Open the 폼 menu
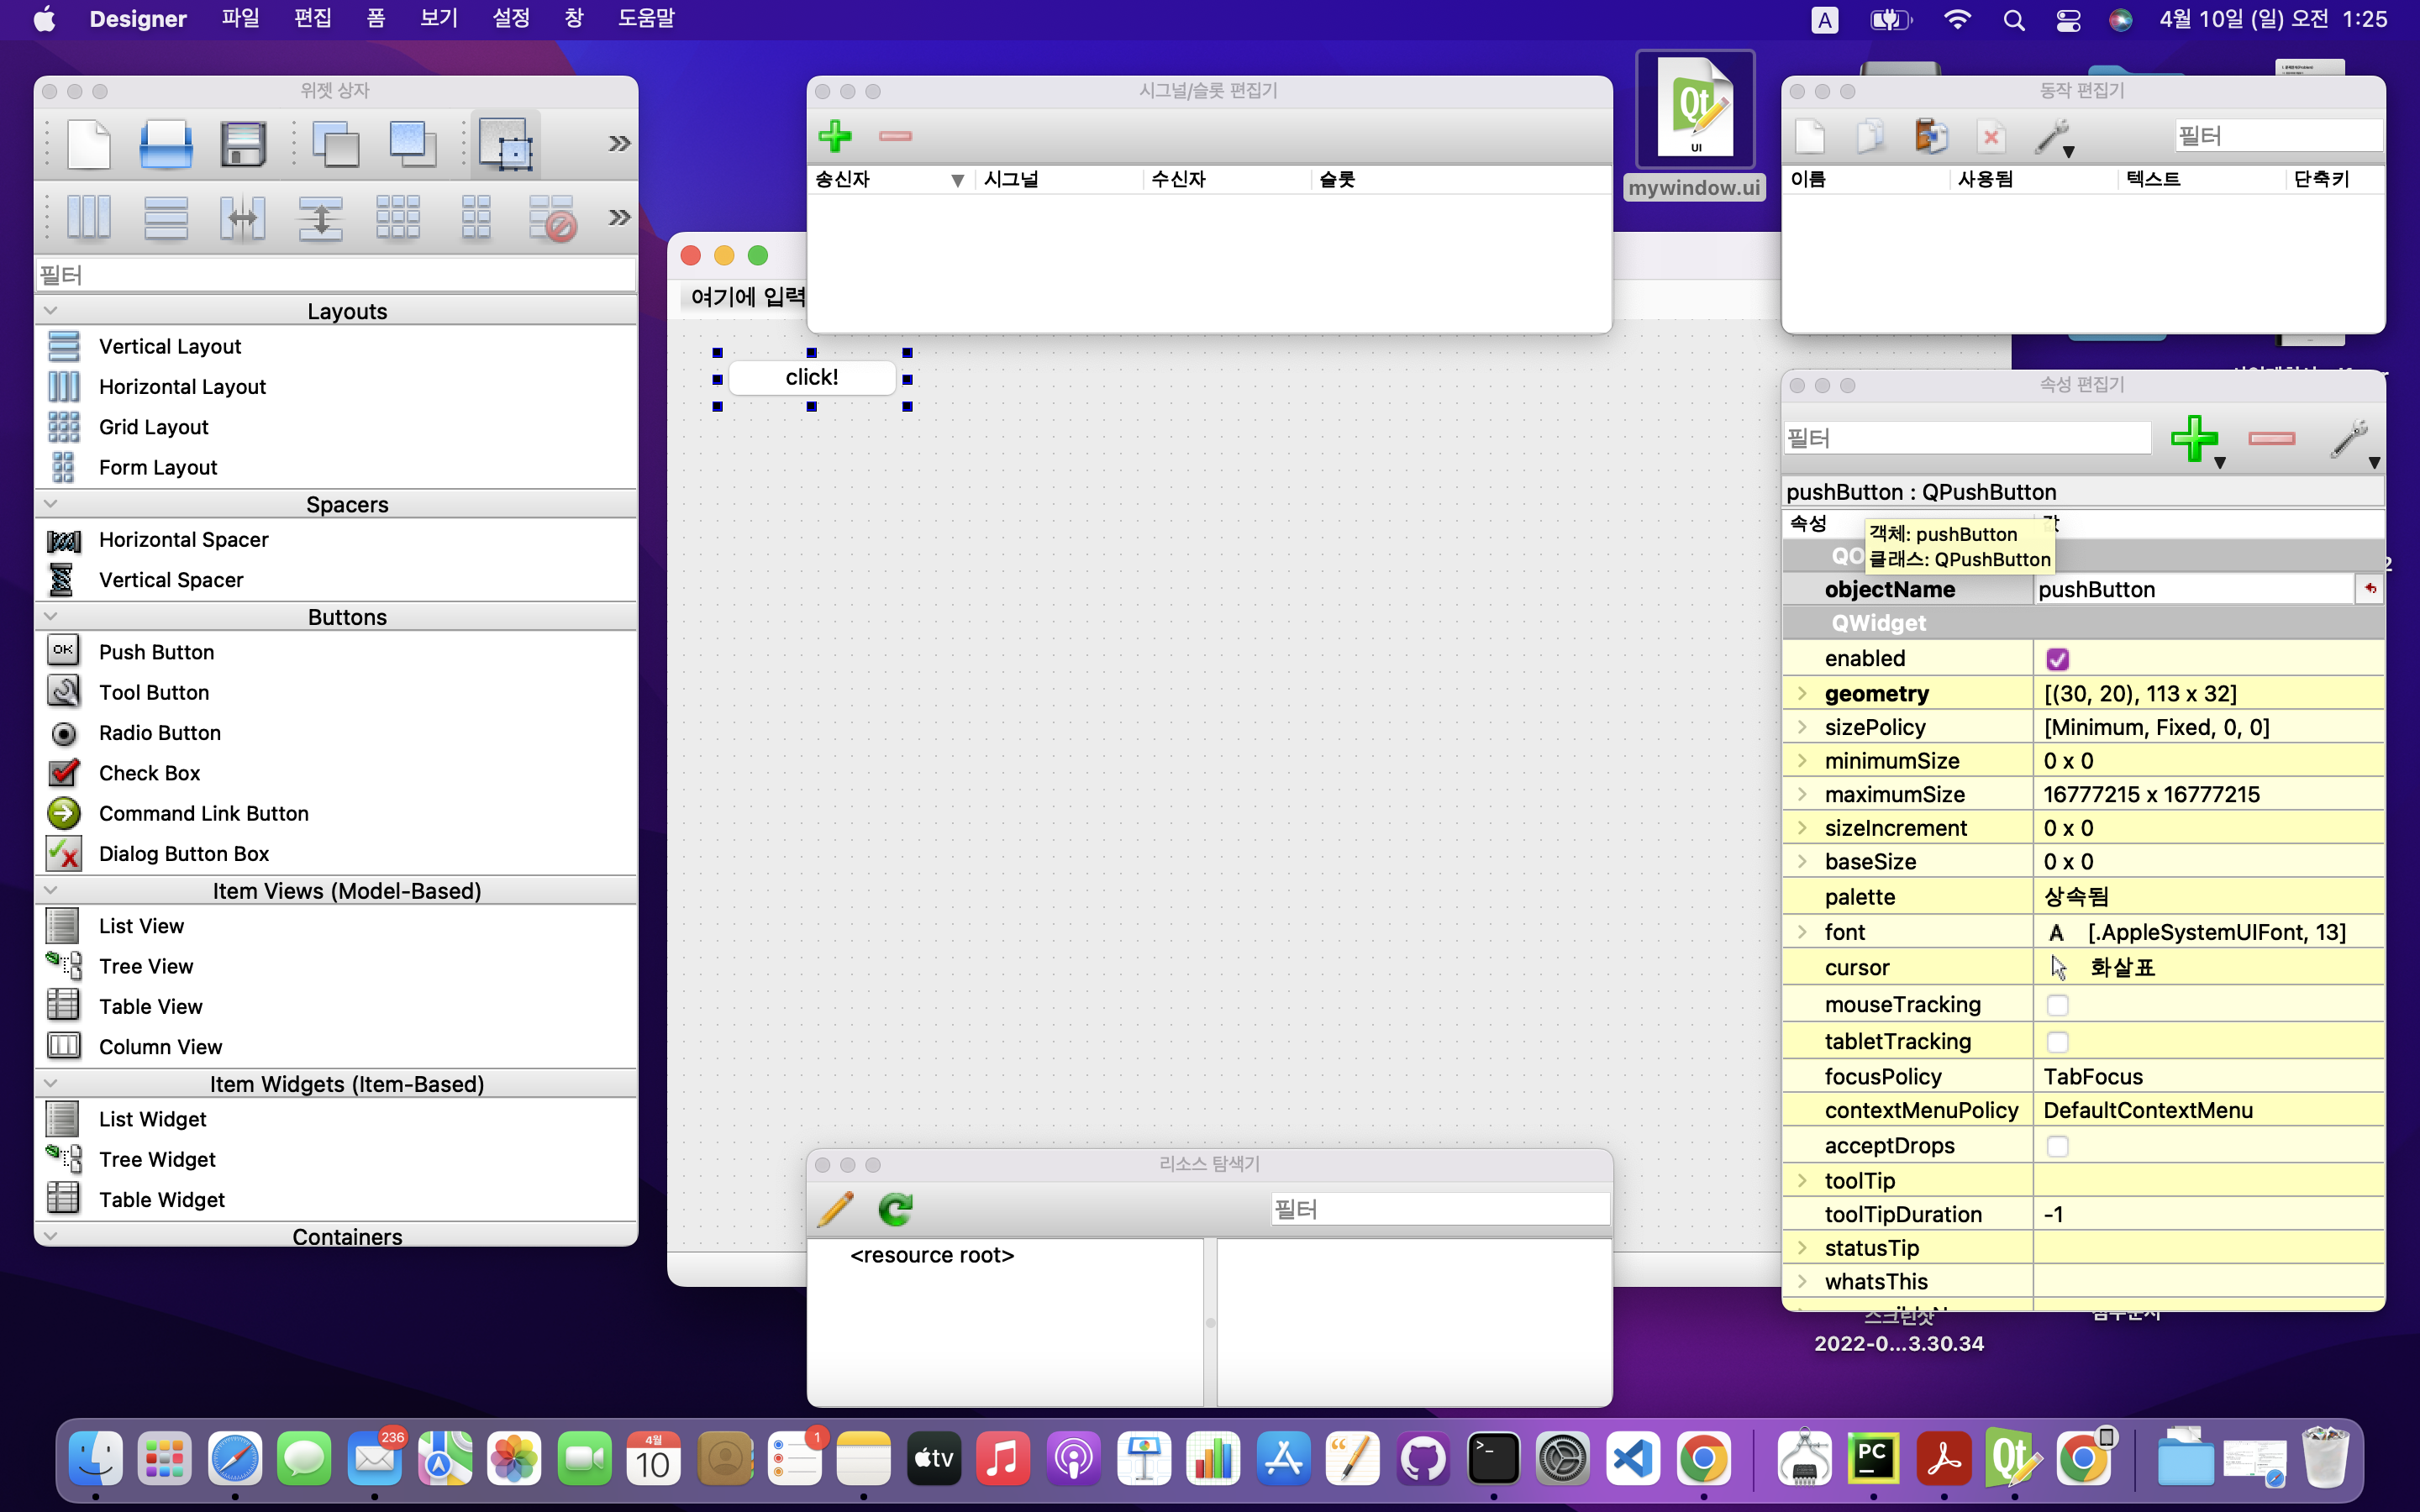Viewport: 2420px width, 1512px height. point(376,19)
